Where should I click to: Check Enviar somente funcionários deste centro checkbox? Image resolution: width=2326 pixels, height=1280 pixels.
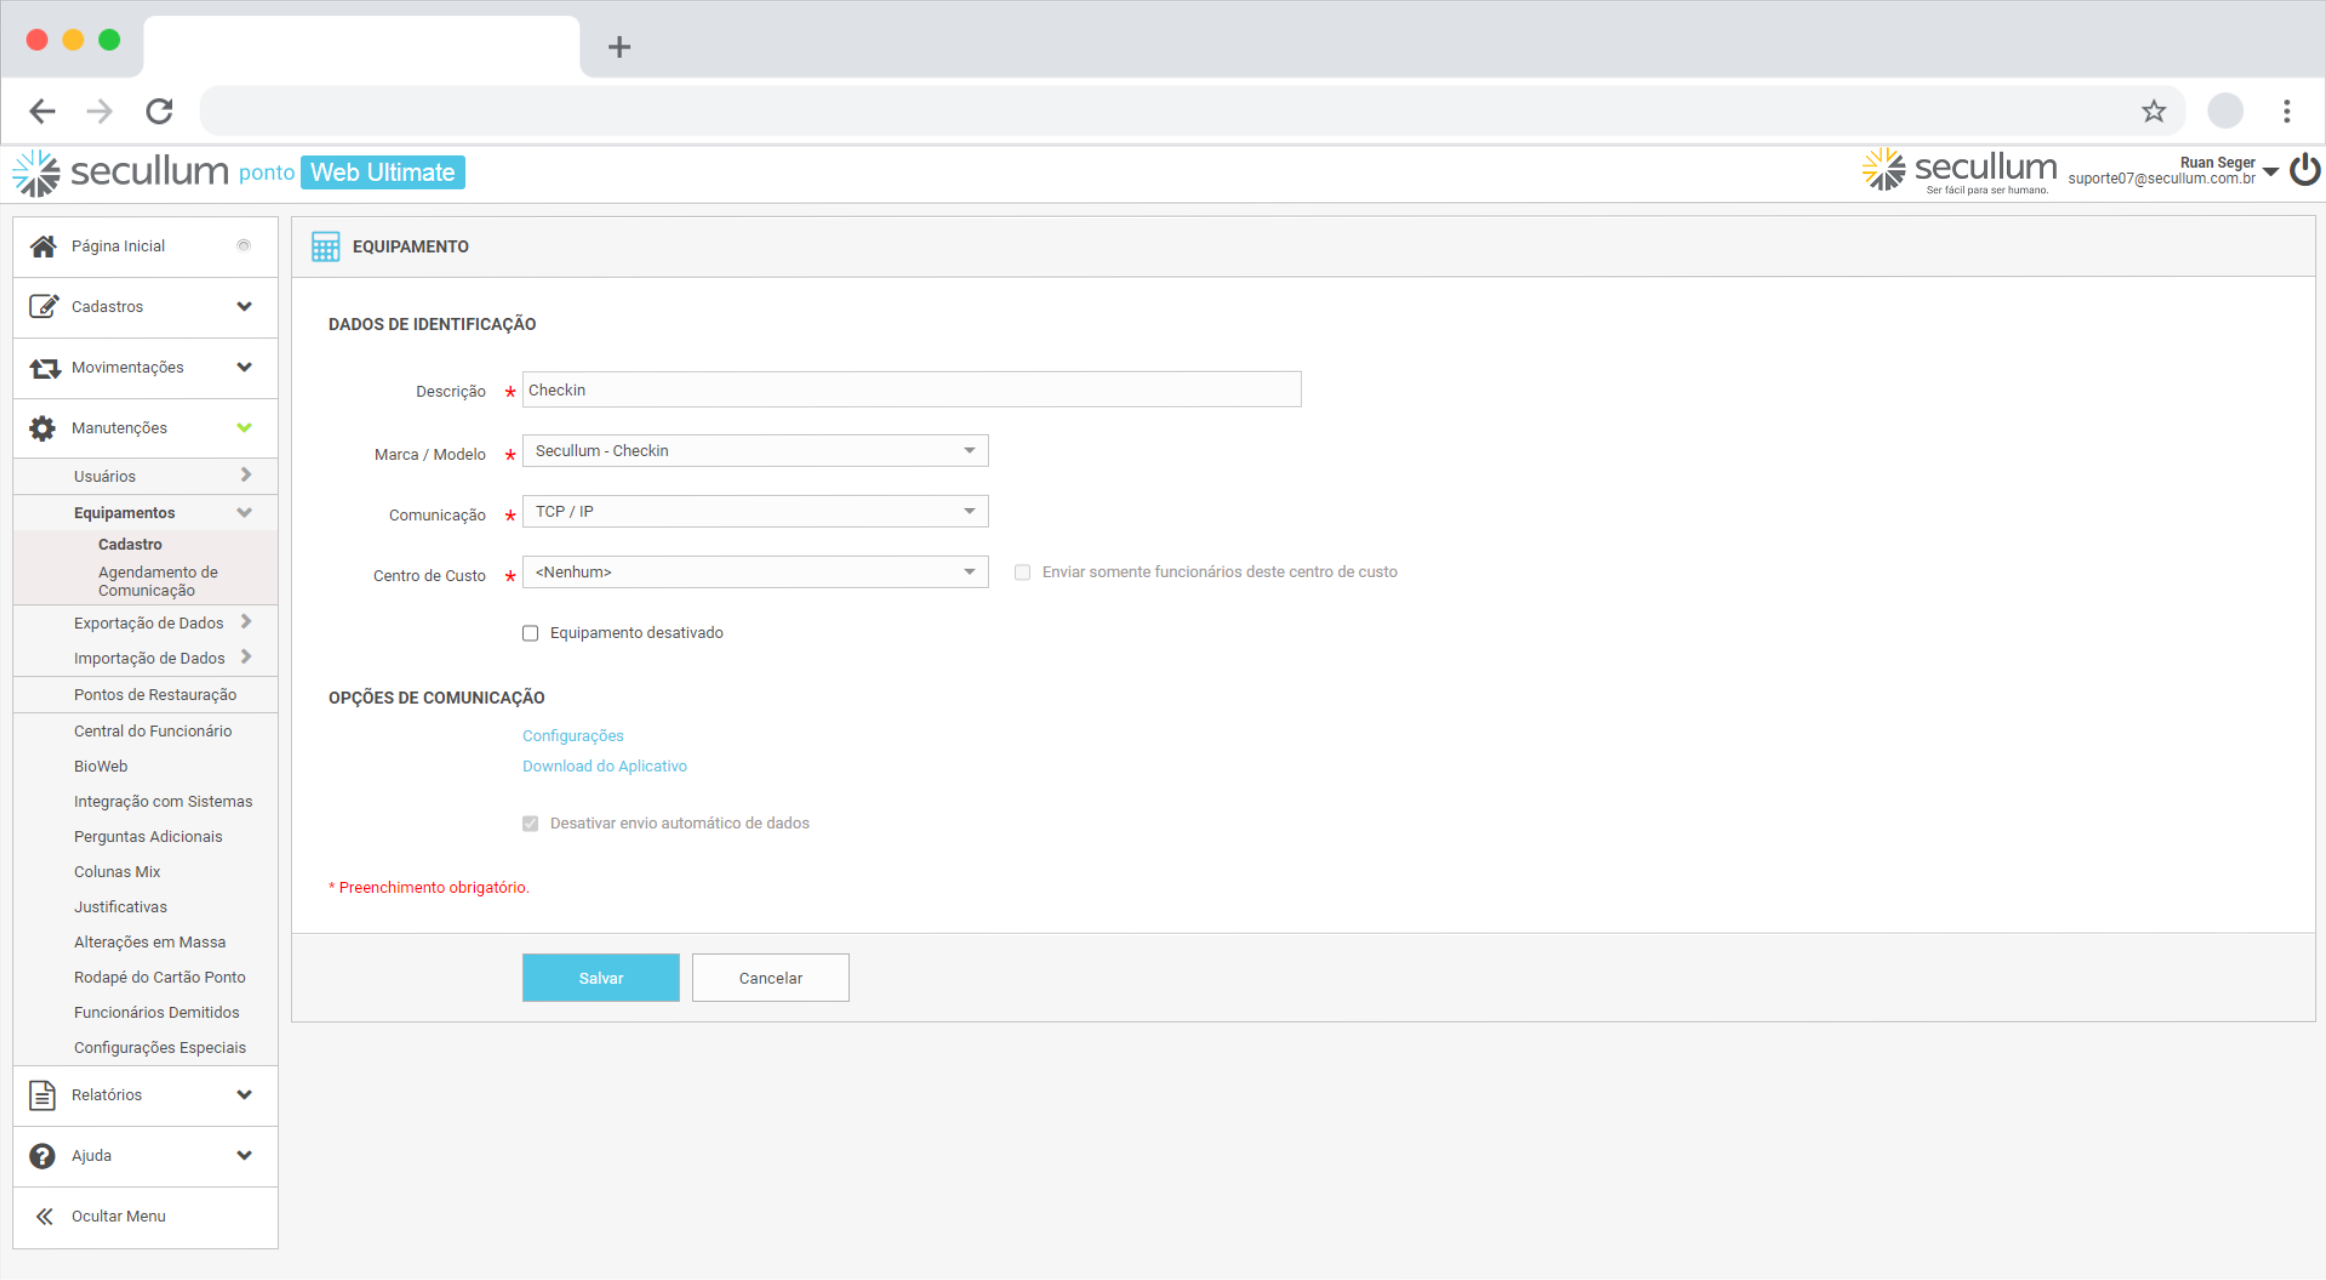coord(1022,572)
